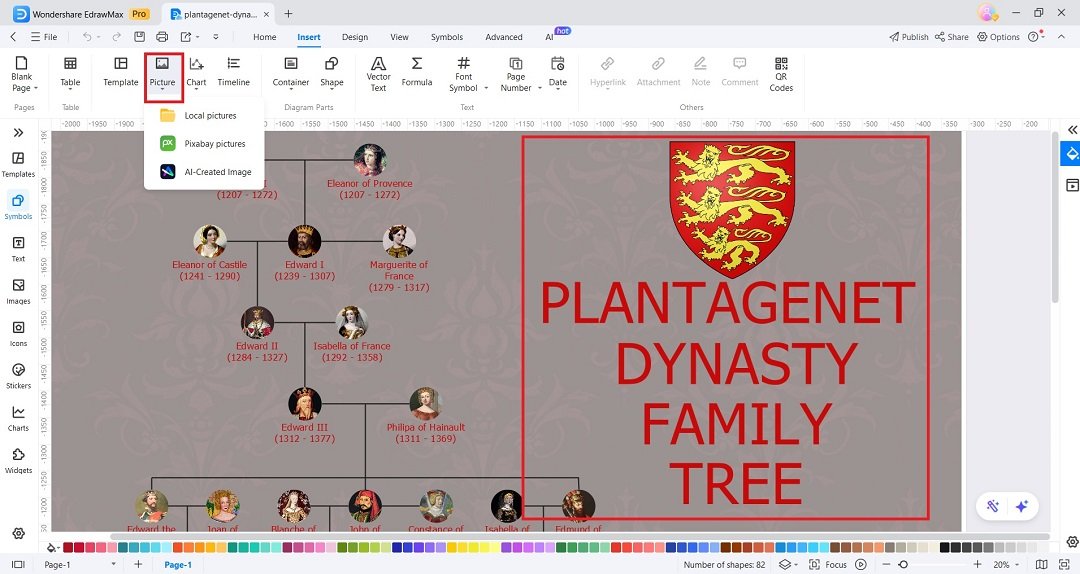Add a new page with plus button

138,564
